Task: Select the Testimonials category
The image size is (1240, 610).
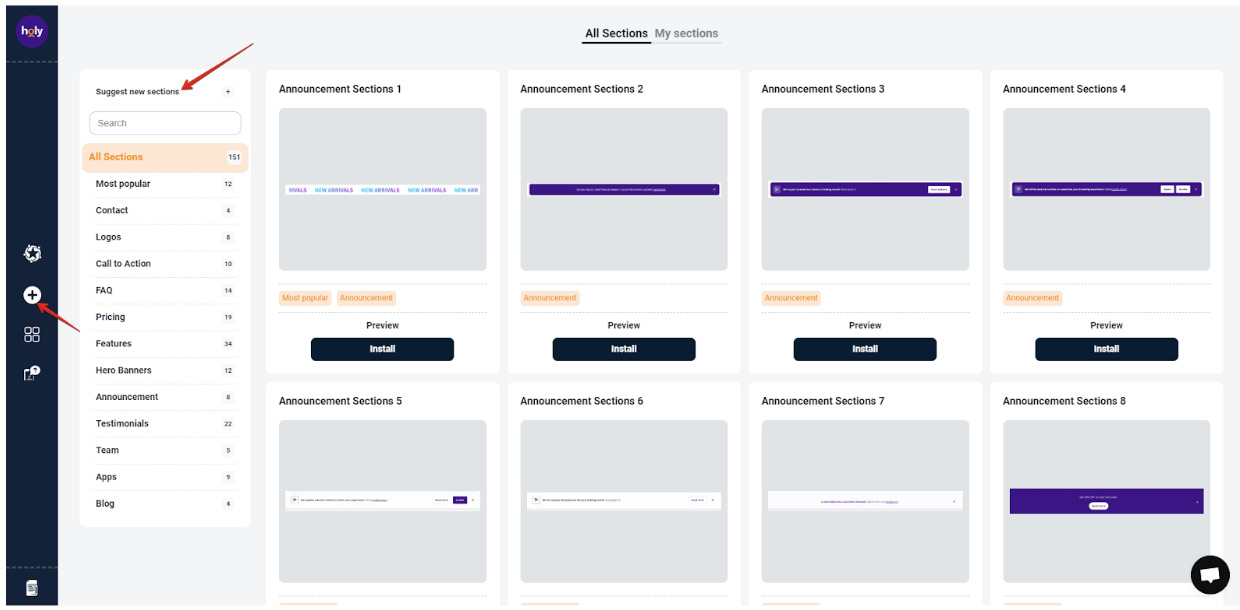Action: coord(165,424)
